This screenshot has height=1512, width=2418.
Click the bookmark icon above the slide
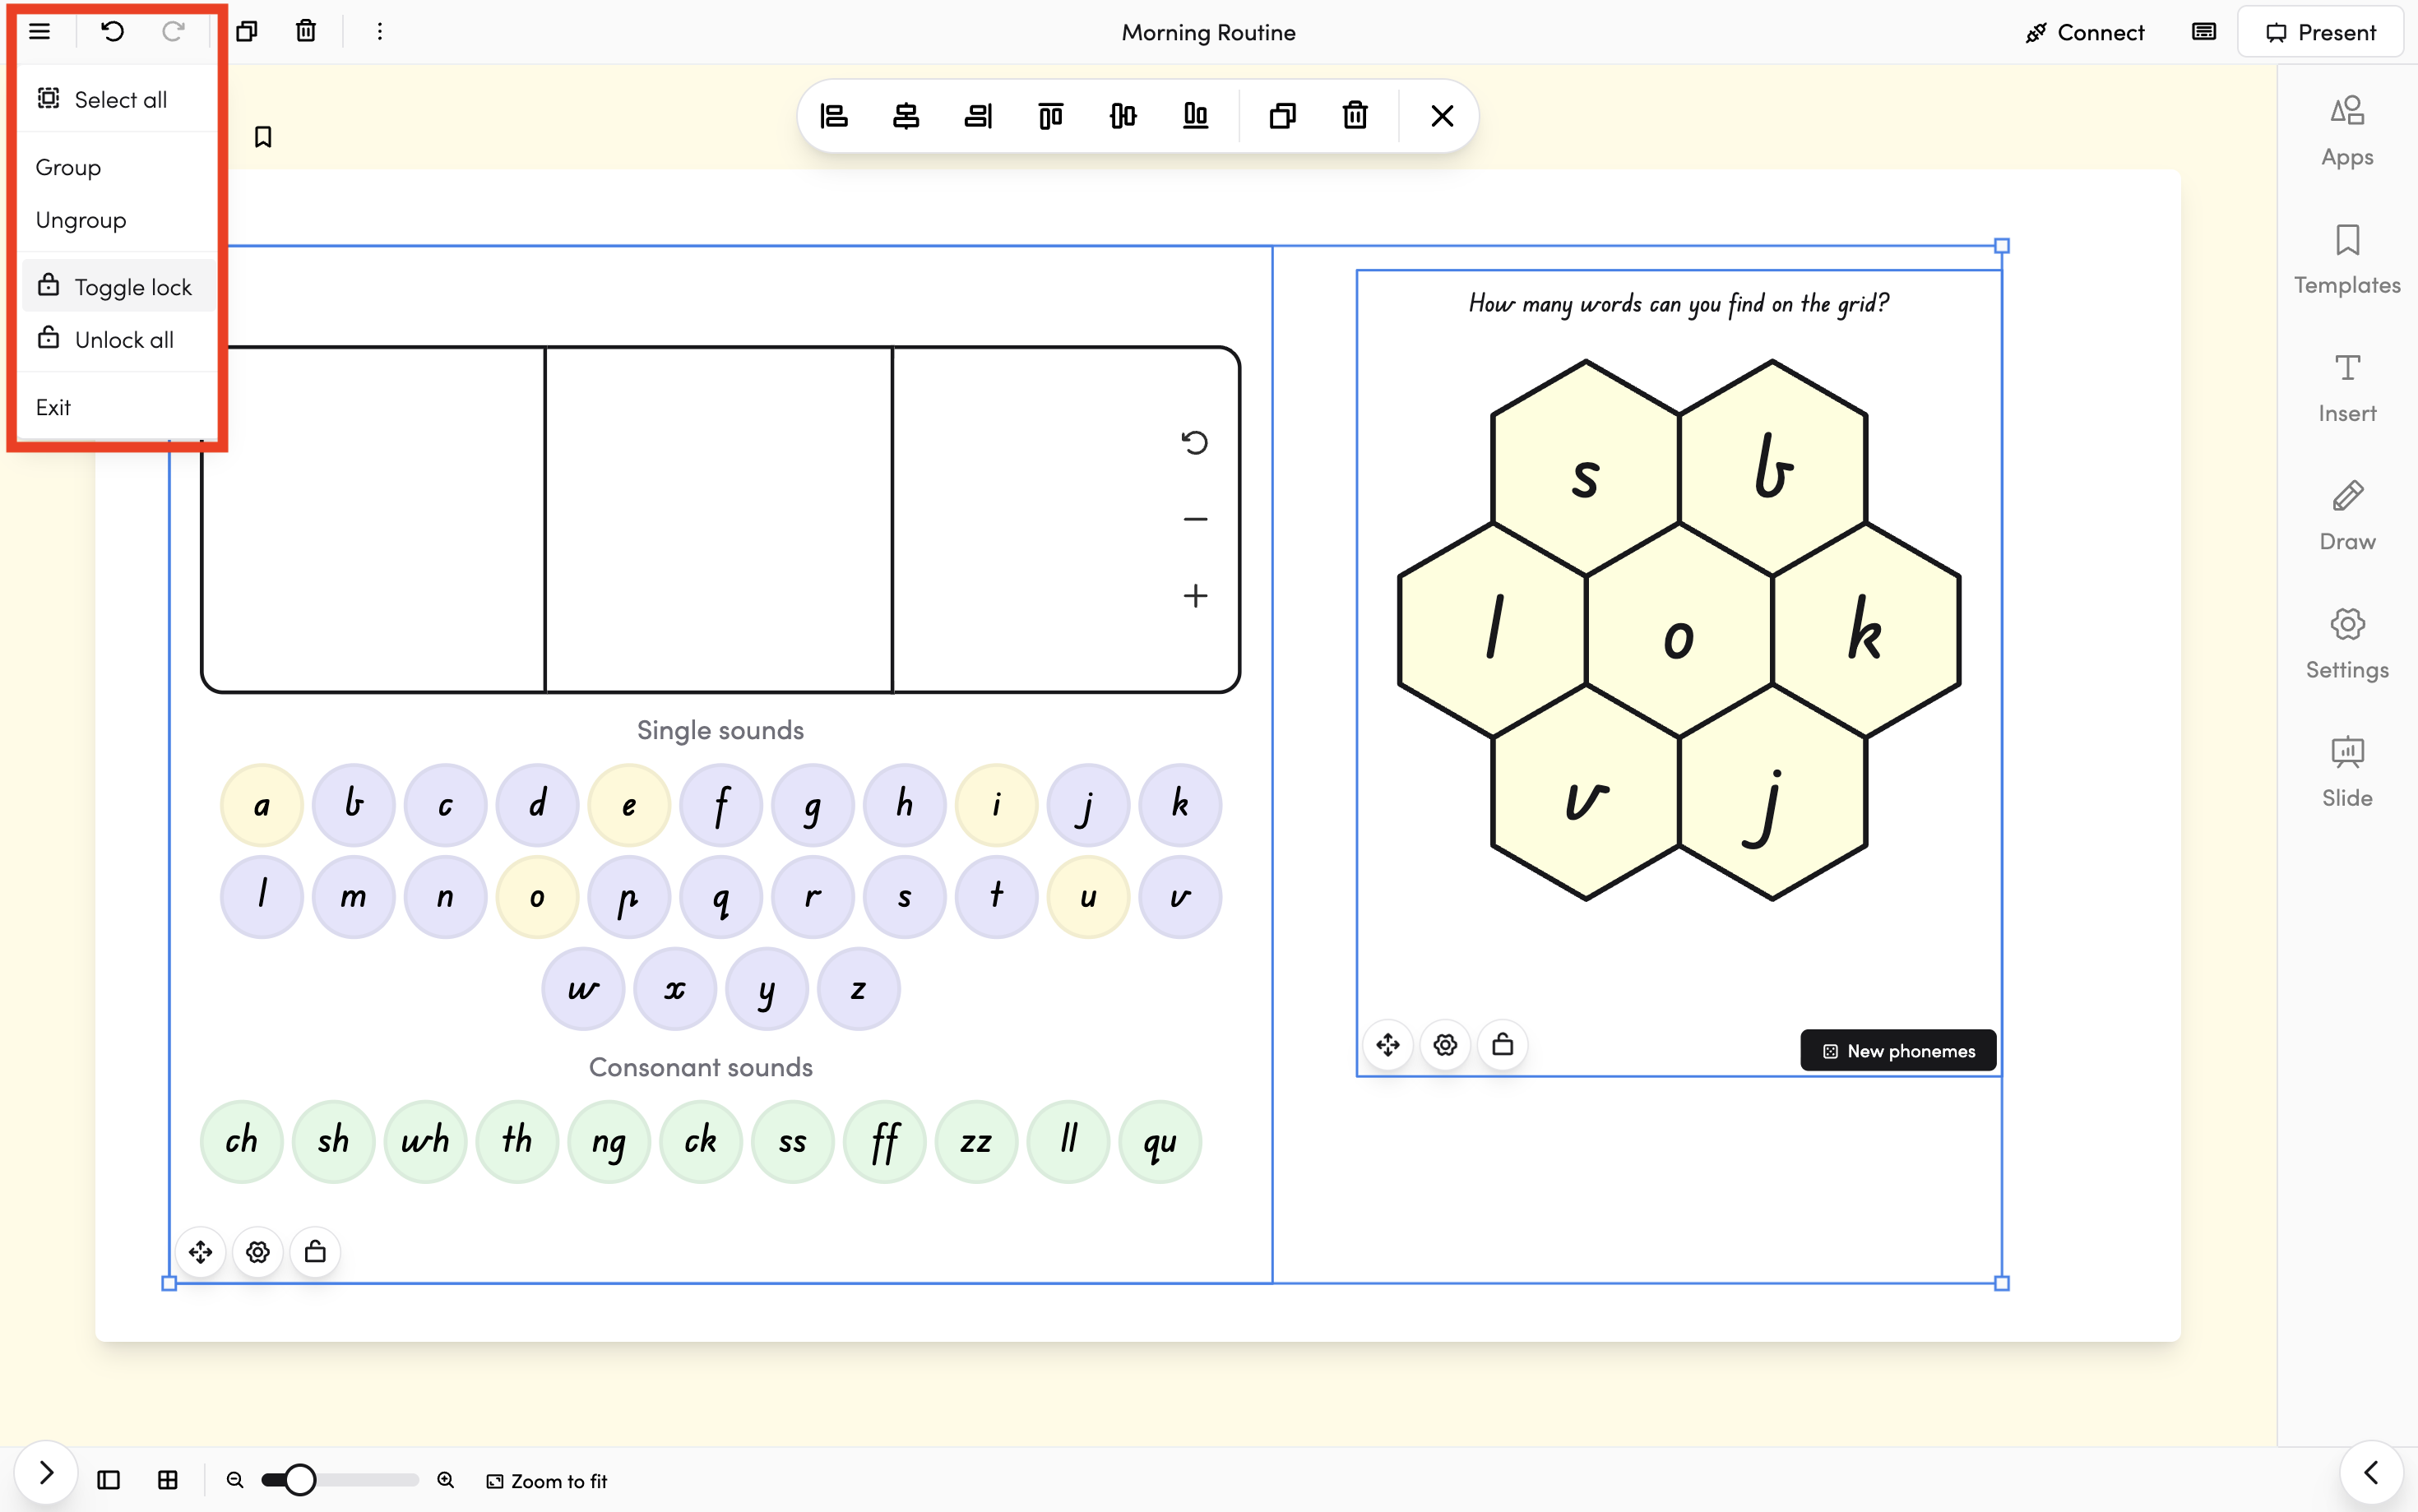click(263, 137)
